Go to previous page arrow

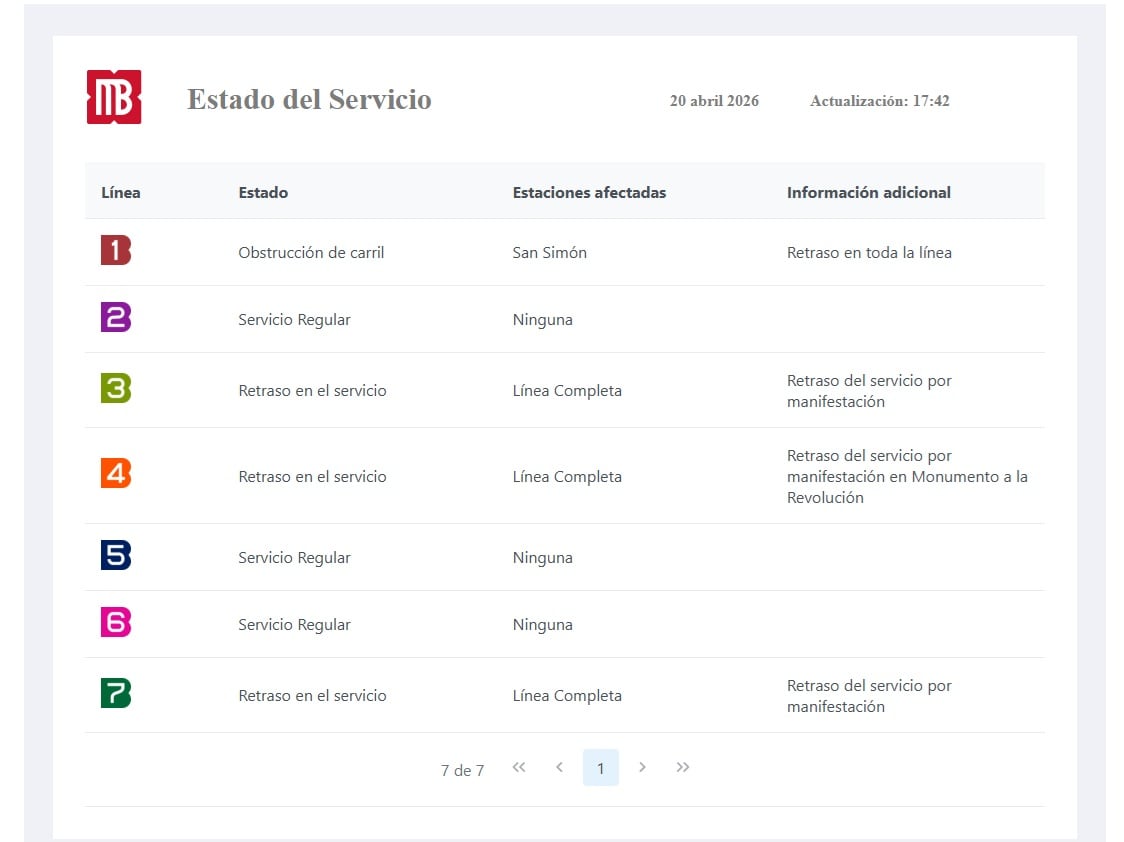click(560, 767)
